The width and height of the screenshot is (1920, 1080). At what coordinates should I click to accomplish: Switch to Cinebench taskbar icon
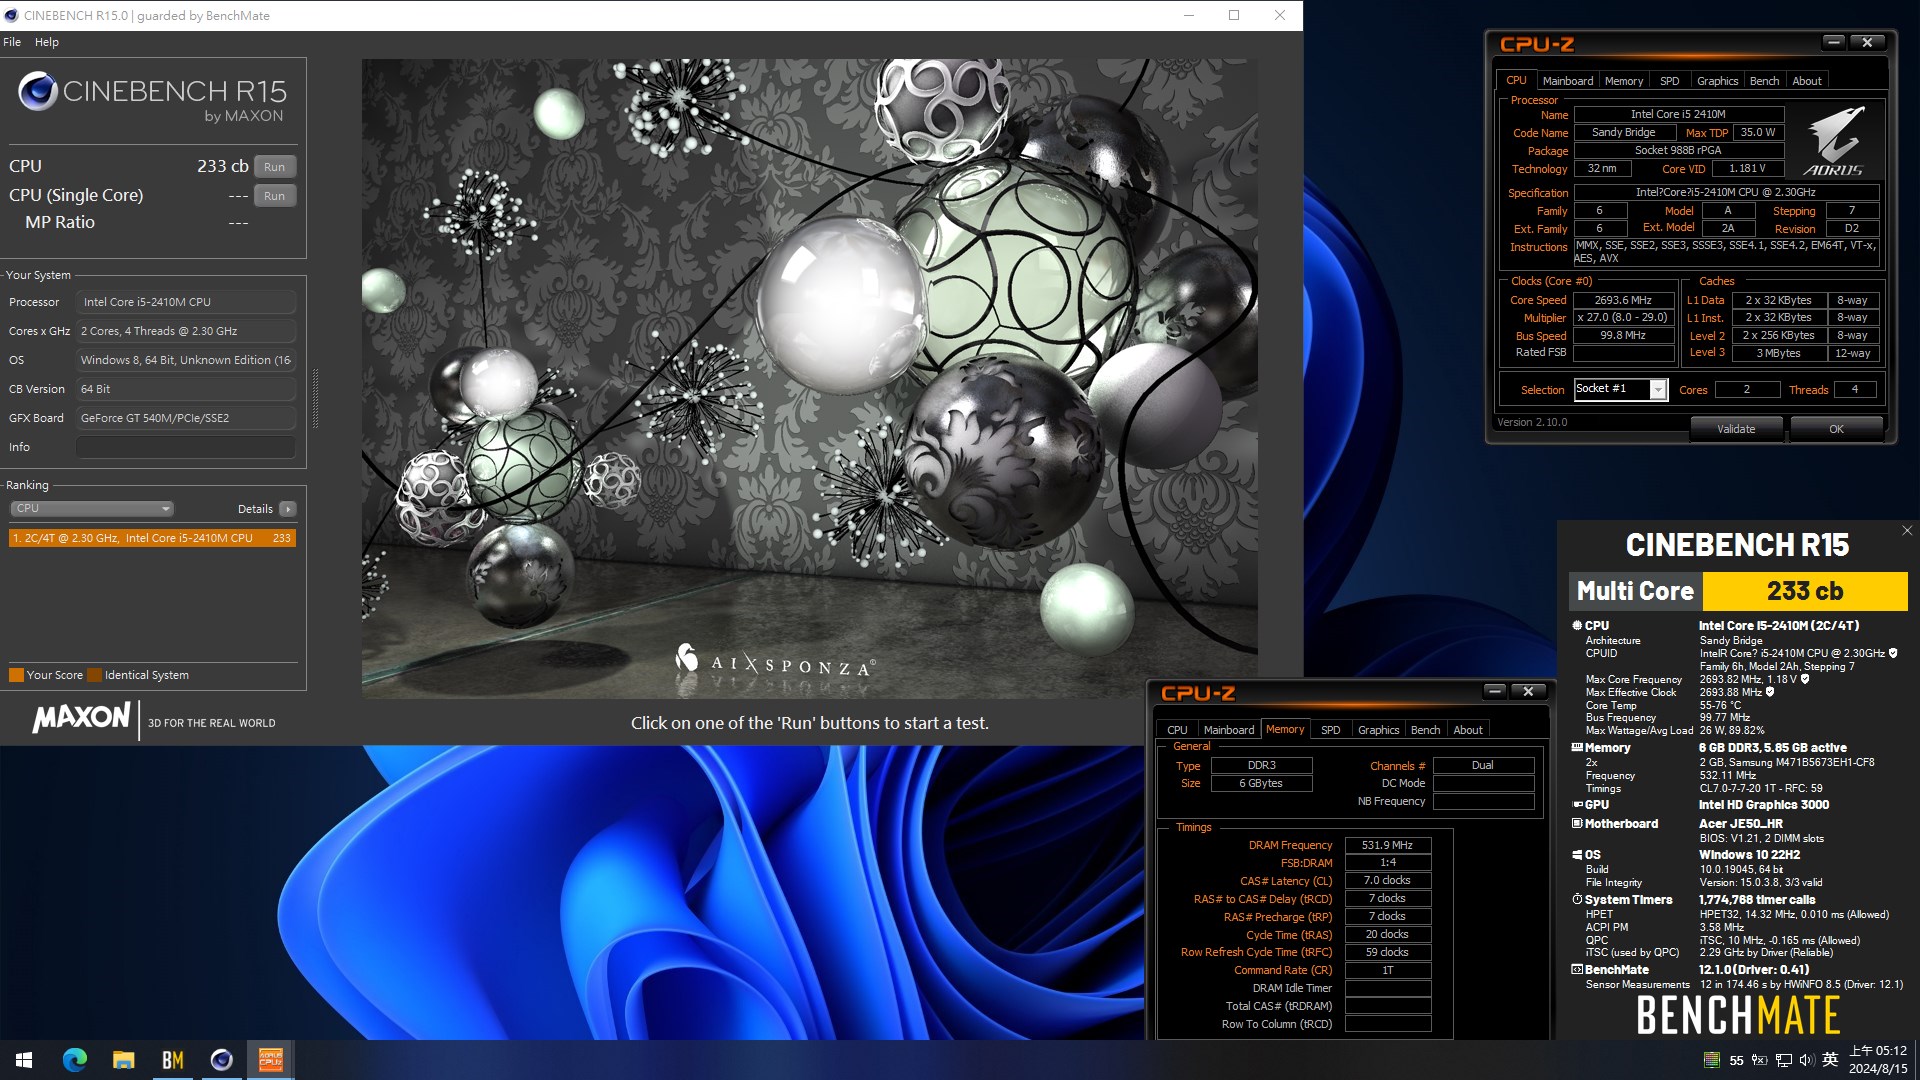coord(221,1060)
